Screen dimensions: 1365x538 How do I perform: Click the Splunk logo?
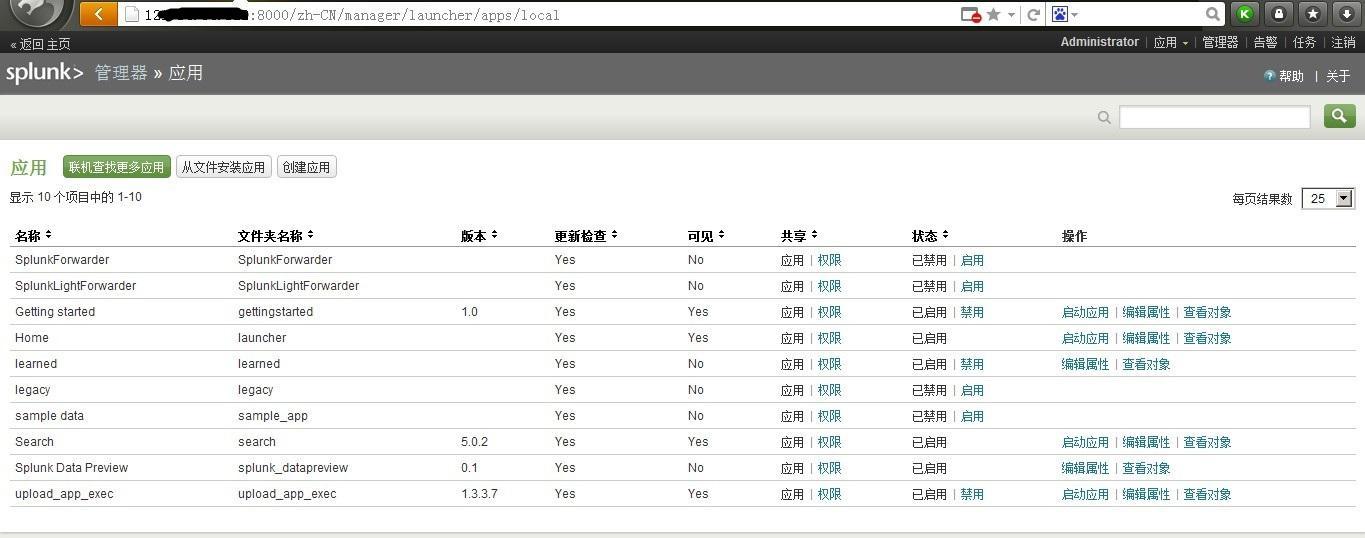pyautogui.click(x=44, y=73)
